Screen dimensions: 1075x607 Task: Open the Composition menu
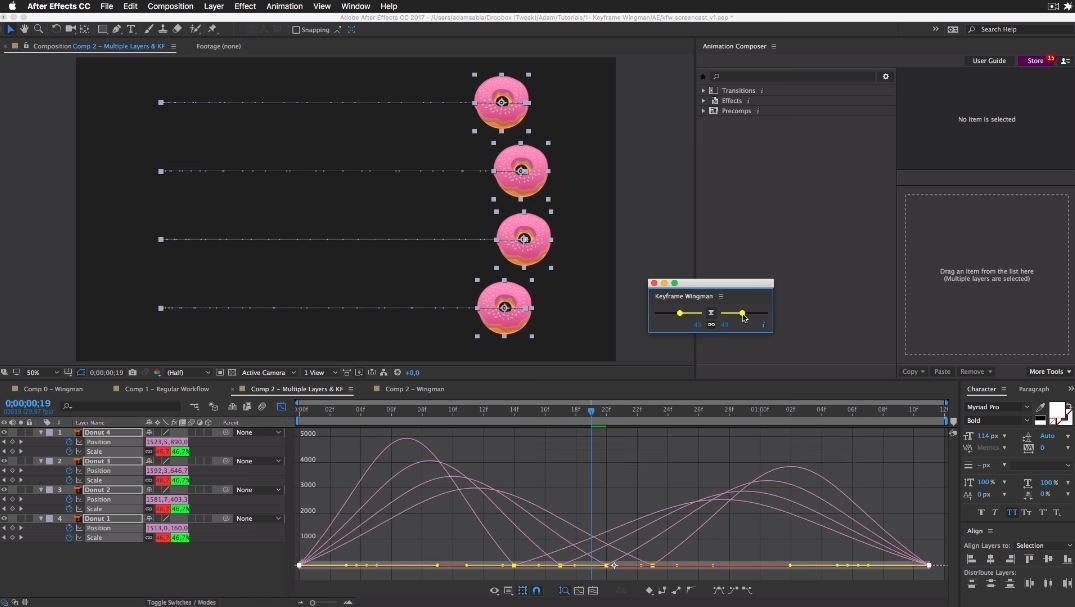coord(170,6)
